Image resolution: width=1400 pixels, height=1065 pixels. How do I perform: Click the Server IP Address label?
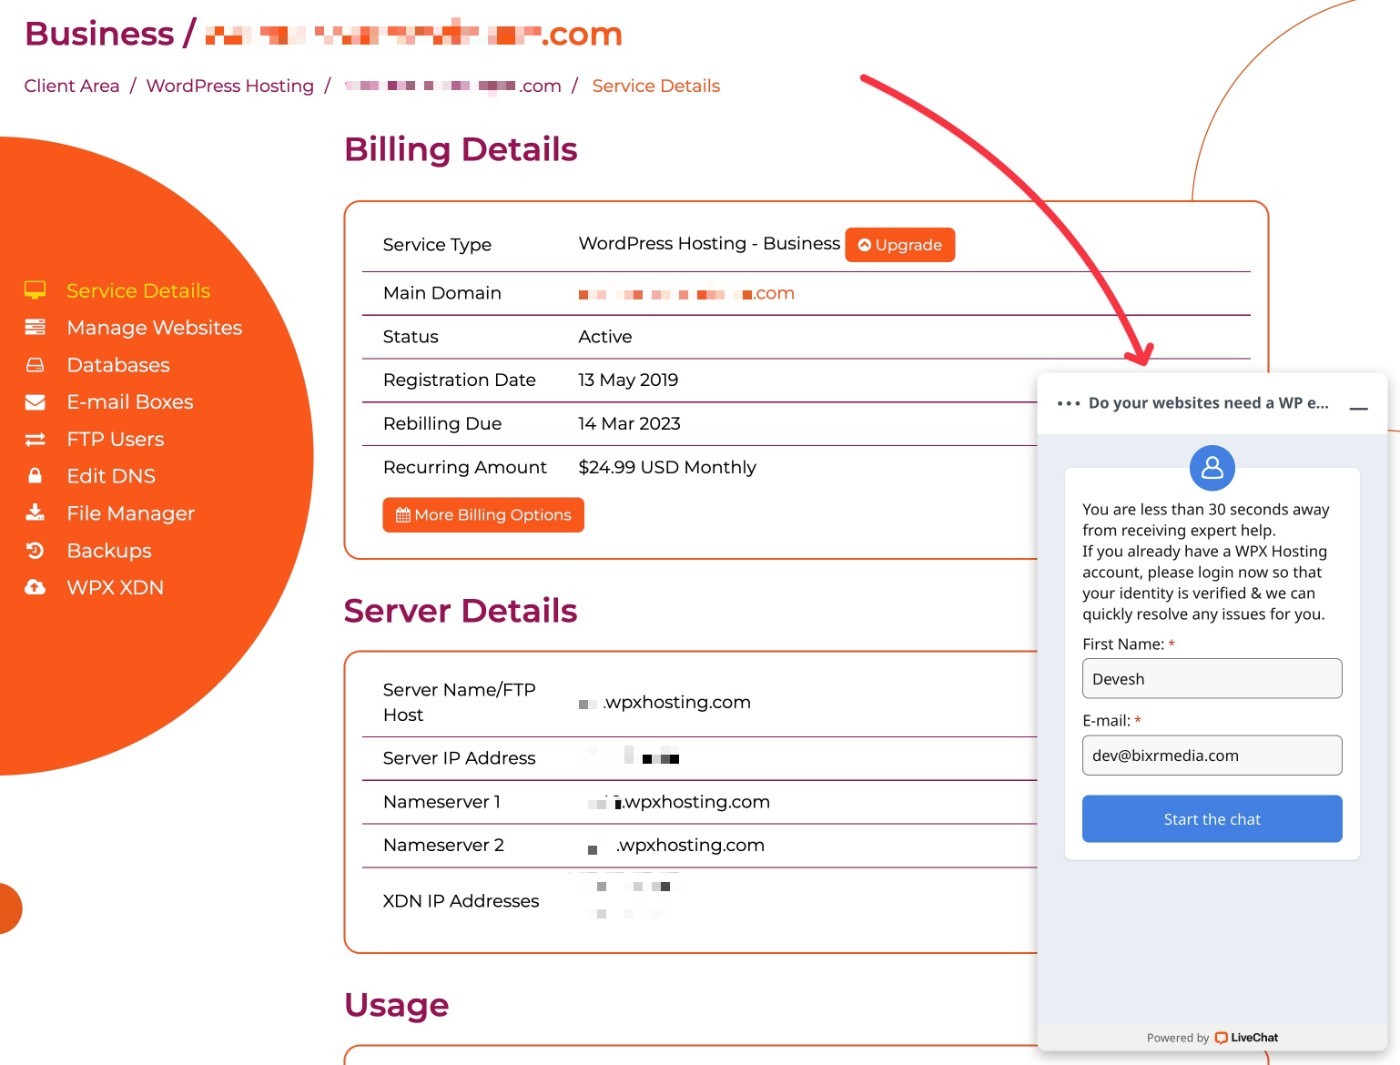click(x=459, y=758)
